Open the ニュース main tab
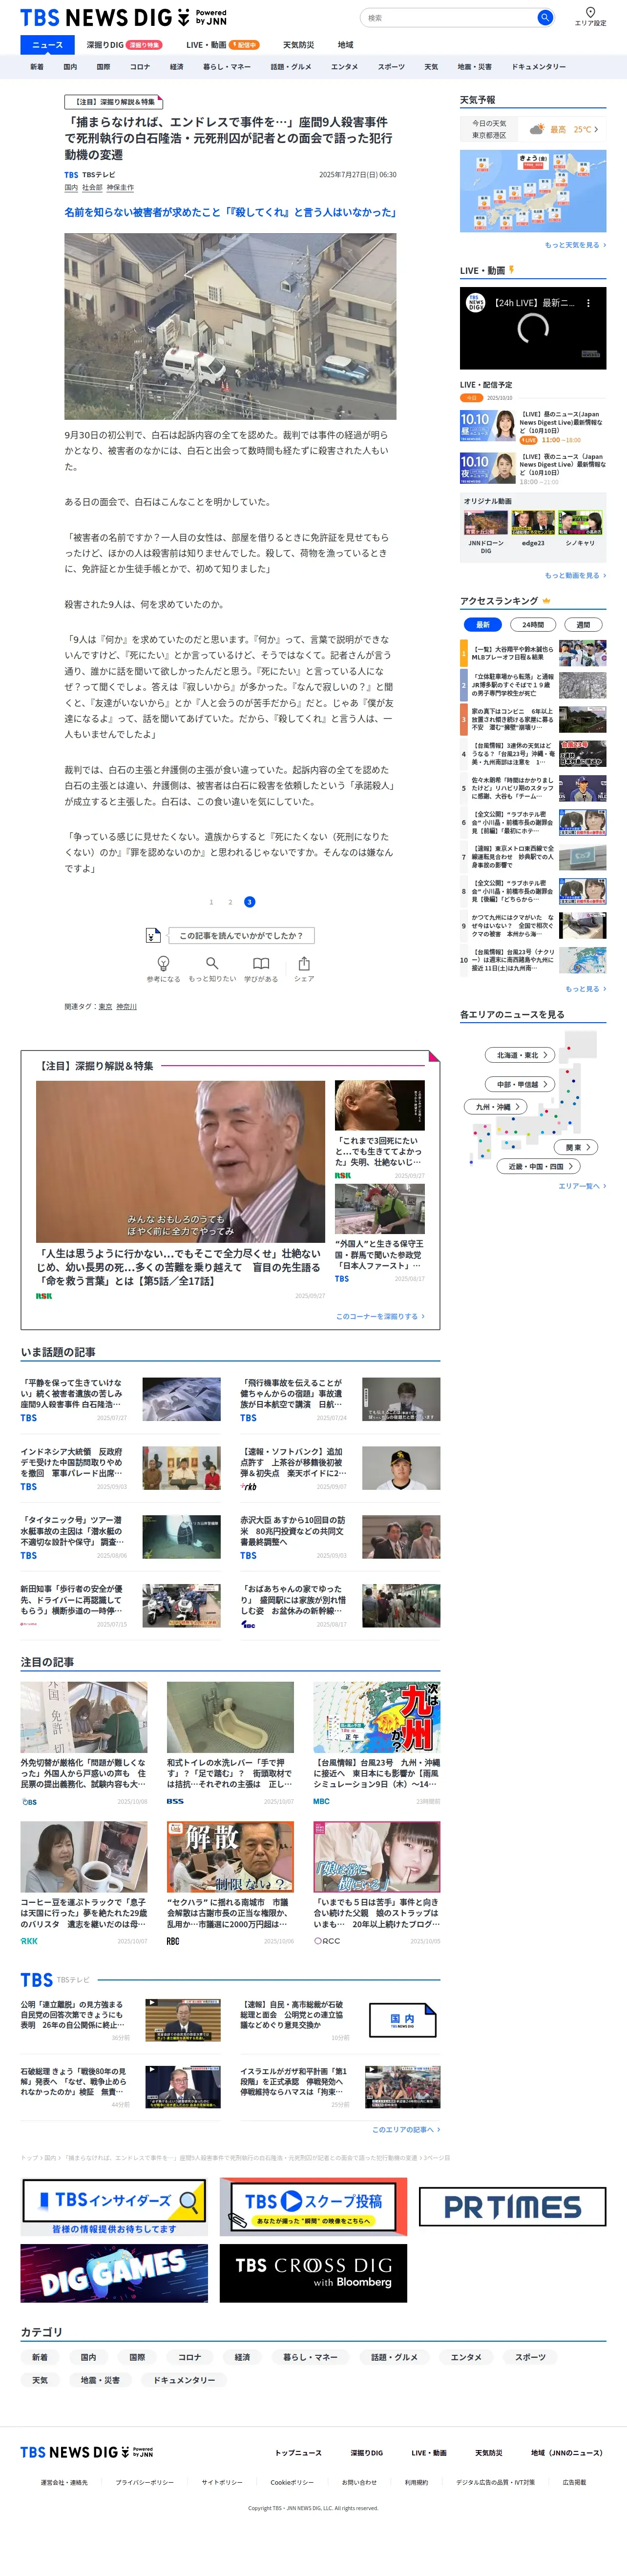Screen dimensions: 627x2576 point(47,45)
